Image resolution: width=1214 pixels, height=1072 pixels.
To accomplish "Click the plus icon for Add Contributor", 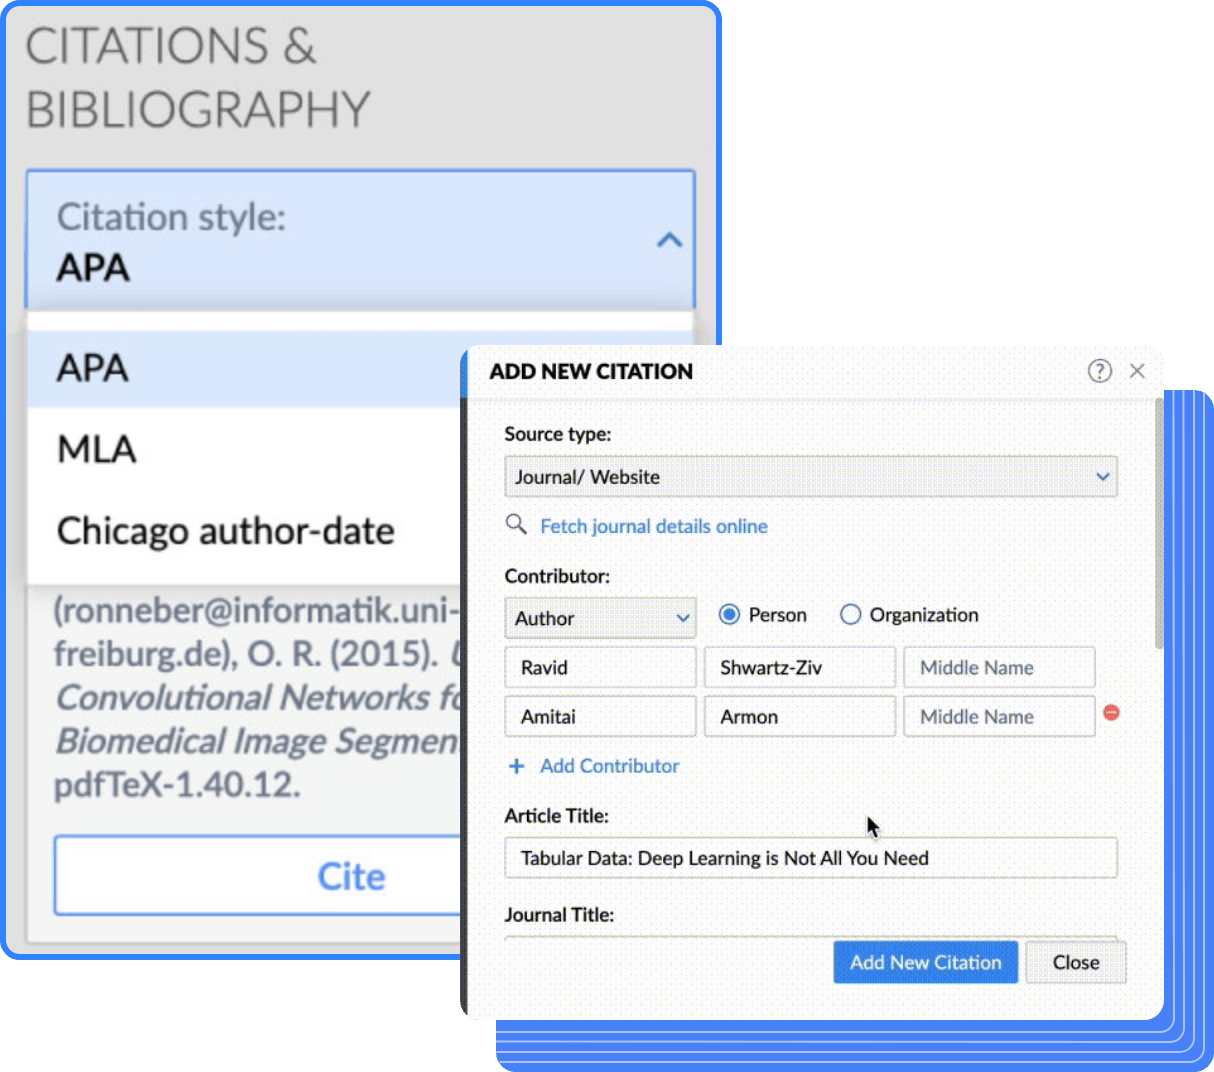I will 517,766.
